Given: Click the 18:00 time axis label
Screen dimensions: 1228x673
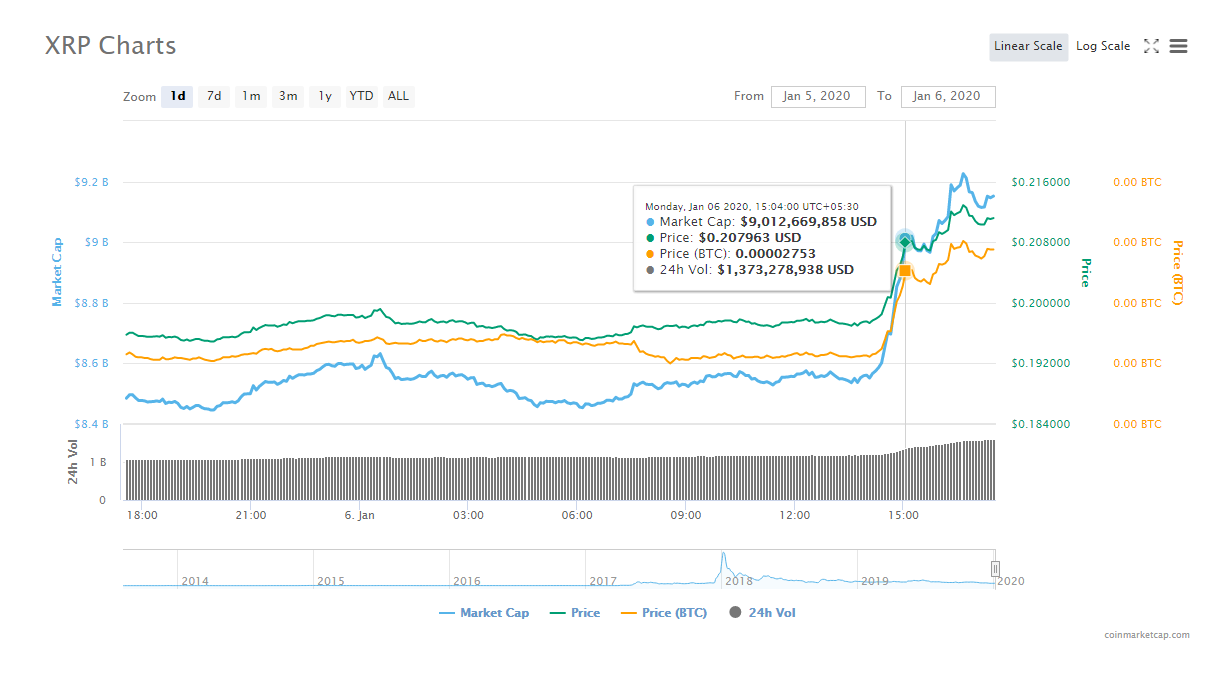Looking at the screenshot, I should pyautogui.click(x=142, y=516).
